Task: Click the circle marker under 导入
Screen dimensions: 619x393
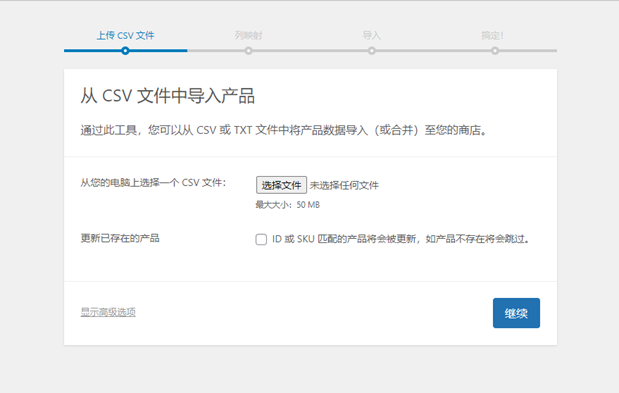Action: (x=371, y=51)
